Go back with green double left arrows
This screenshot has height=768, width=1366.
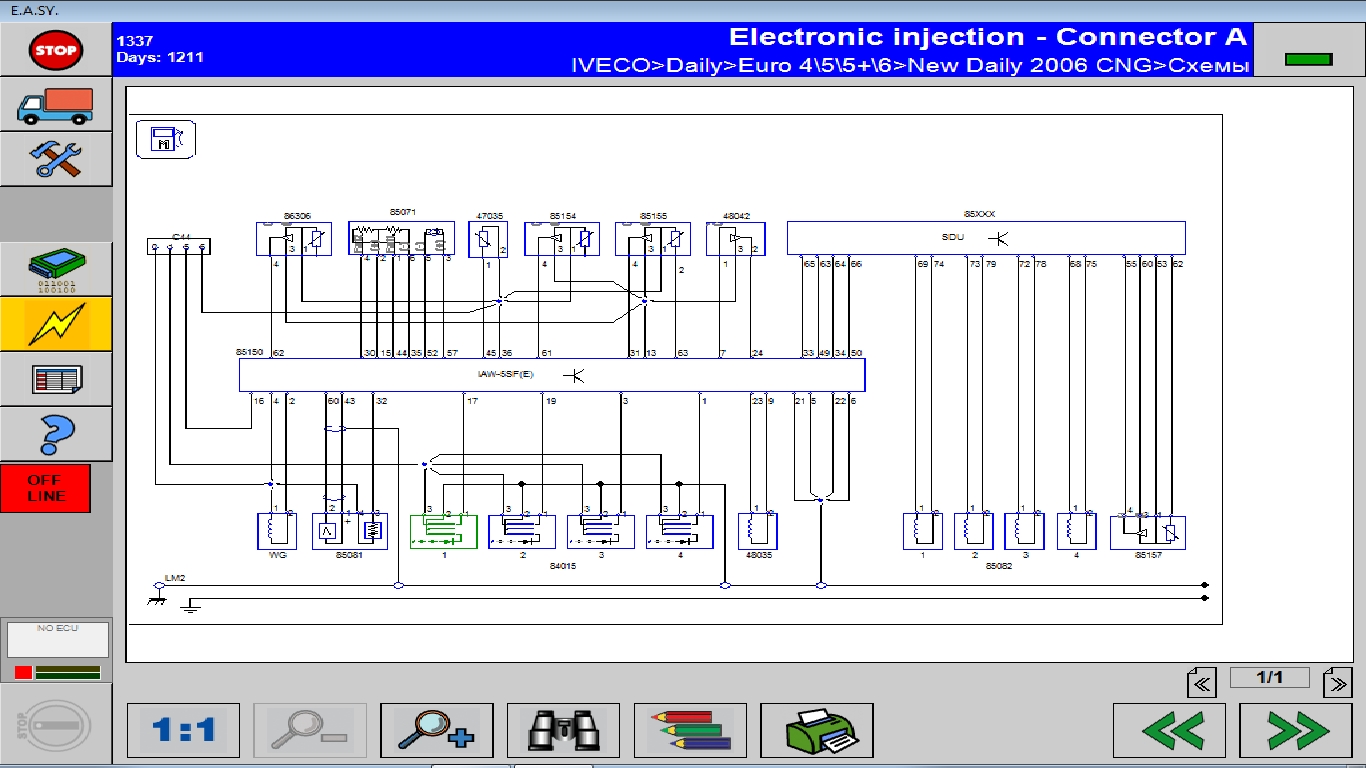pos(1169,730)
